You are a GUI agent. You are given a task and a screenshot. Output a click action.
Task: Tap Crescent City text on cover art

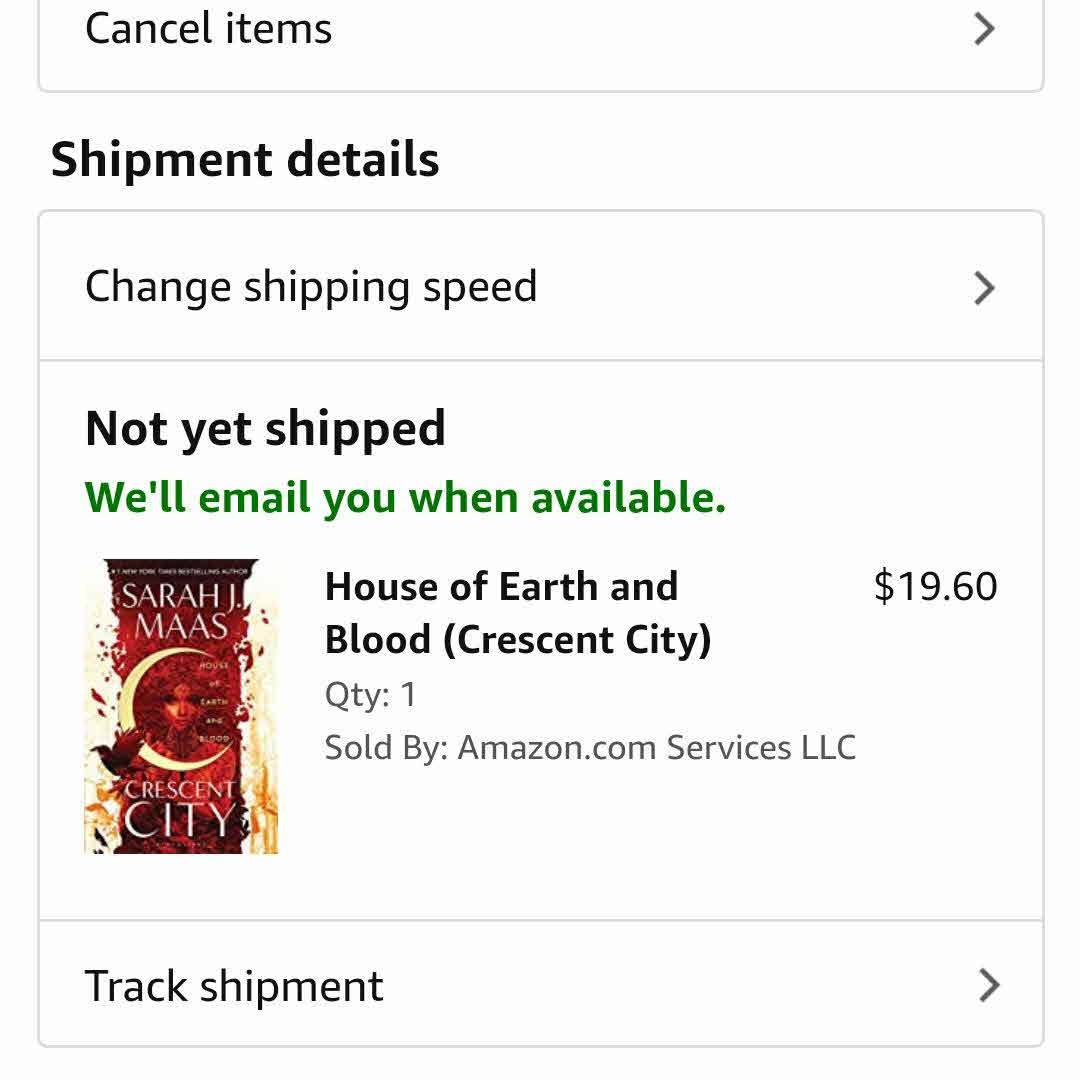pos(180,810)
